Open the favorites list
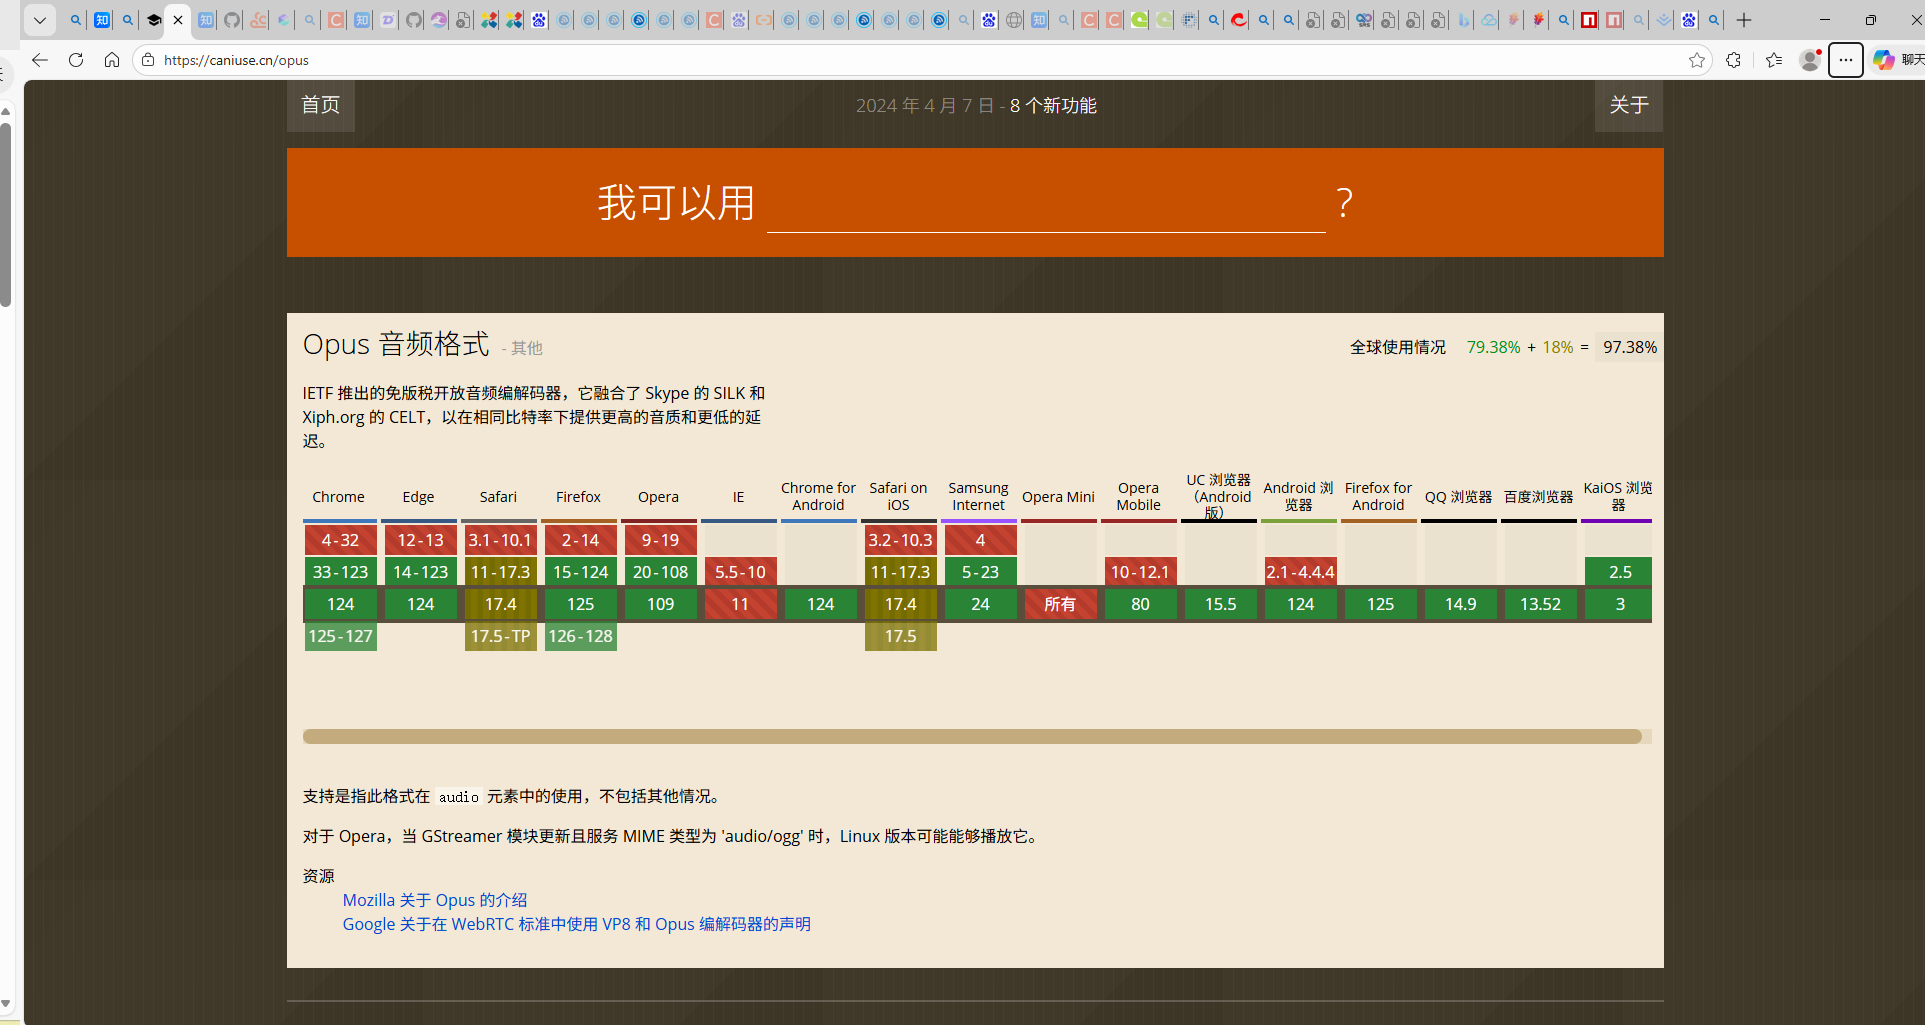Screen dimensions: 1925x1025 [x=1774, y=60]
